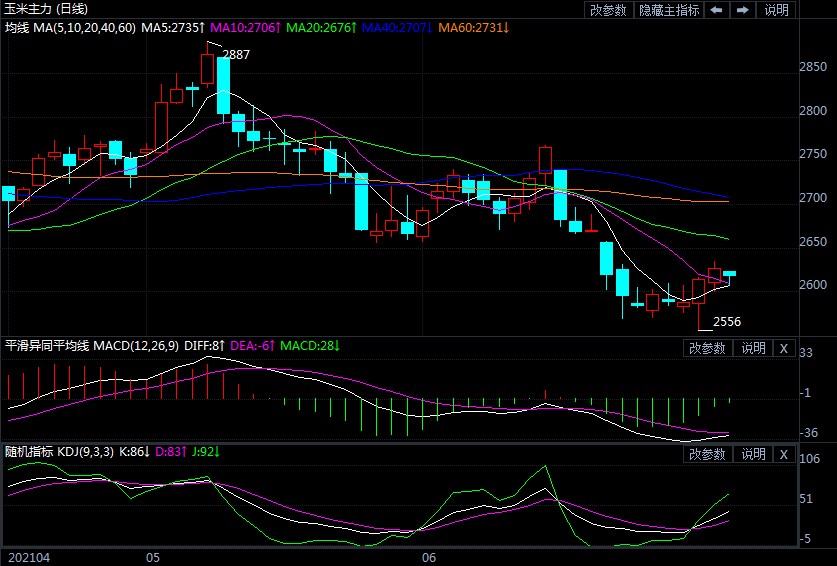
Task: Close the MACD indicator panel
Action: (784, 348)
